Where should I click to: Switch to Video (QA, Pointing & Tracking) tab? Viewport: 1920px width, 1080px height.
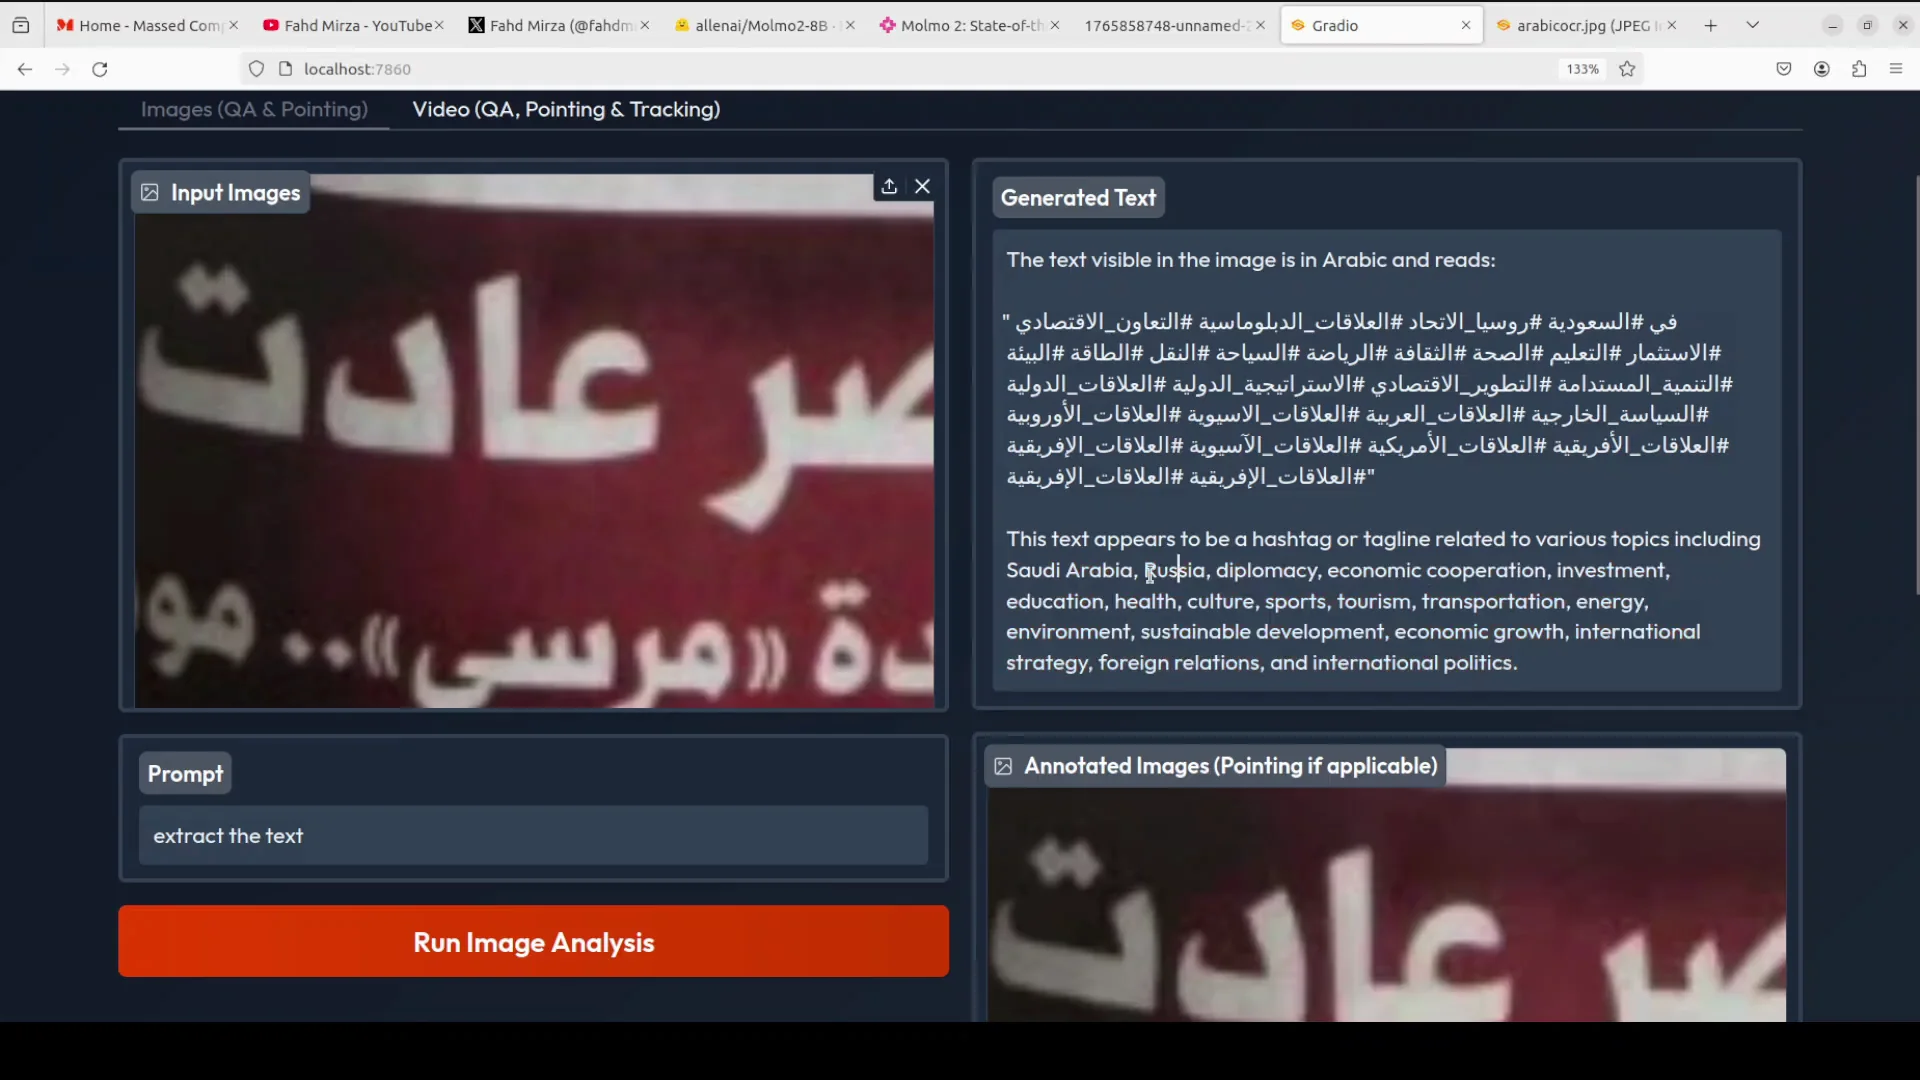pyautogui.click(x=566, y=109)
